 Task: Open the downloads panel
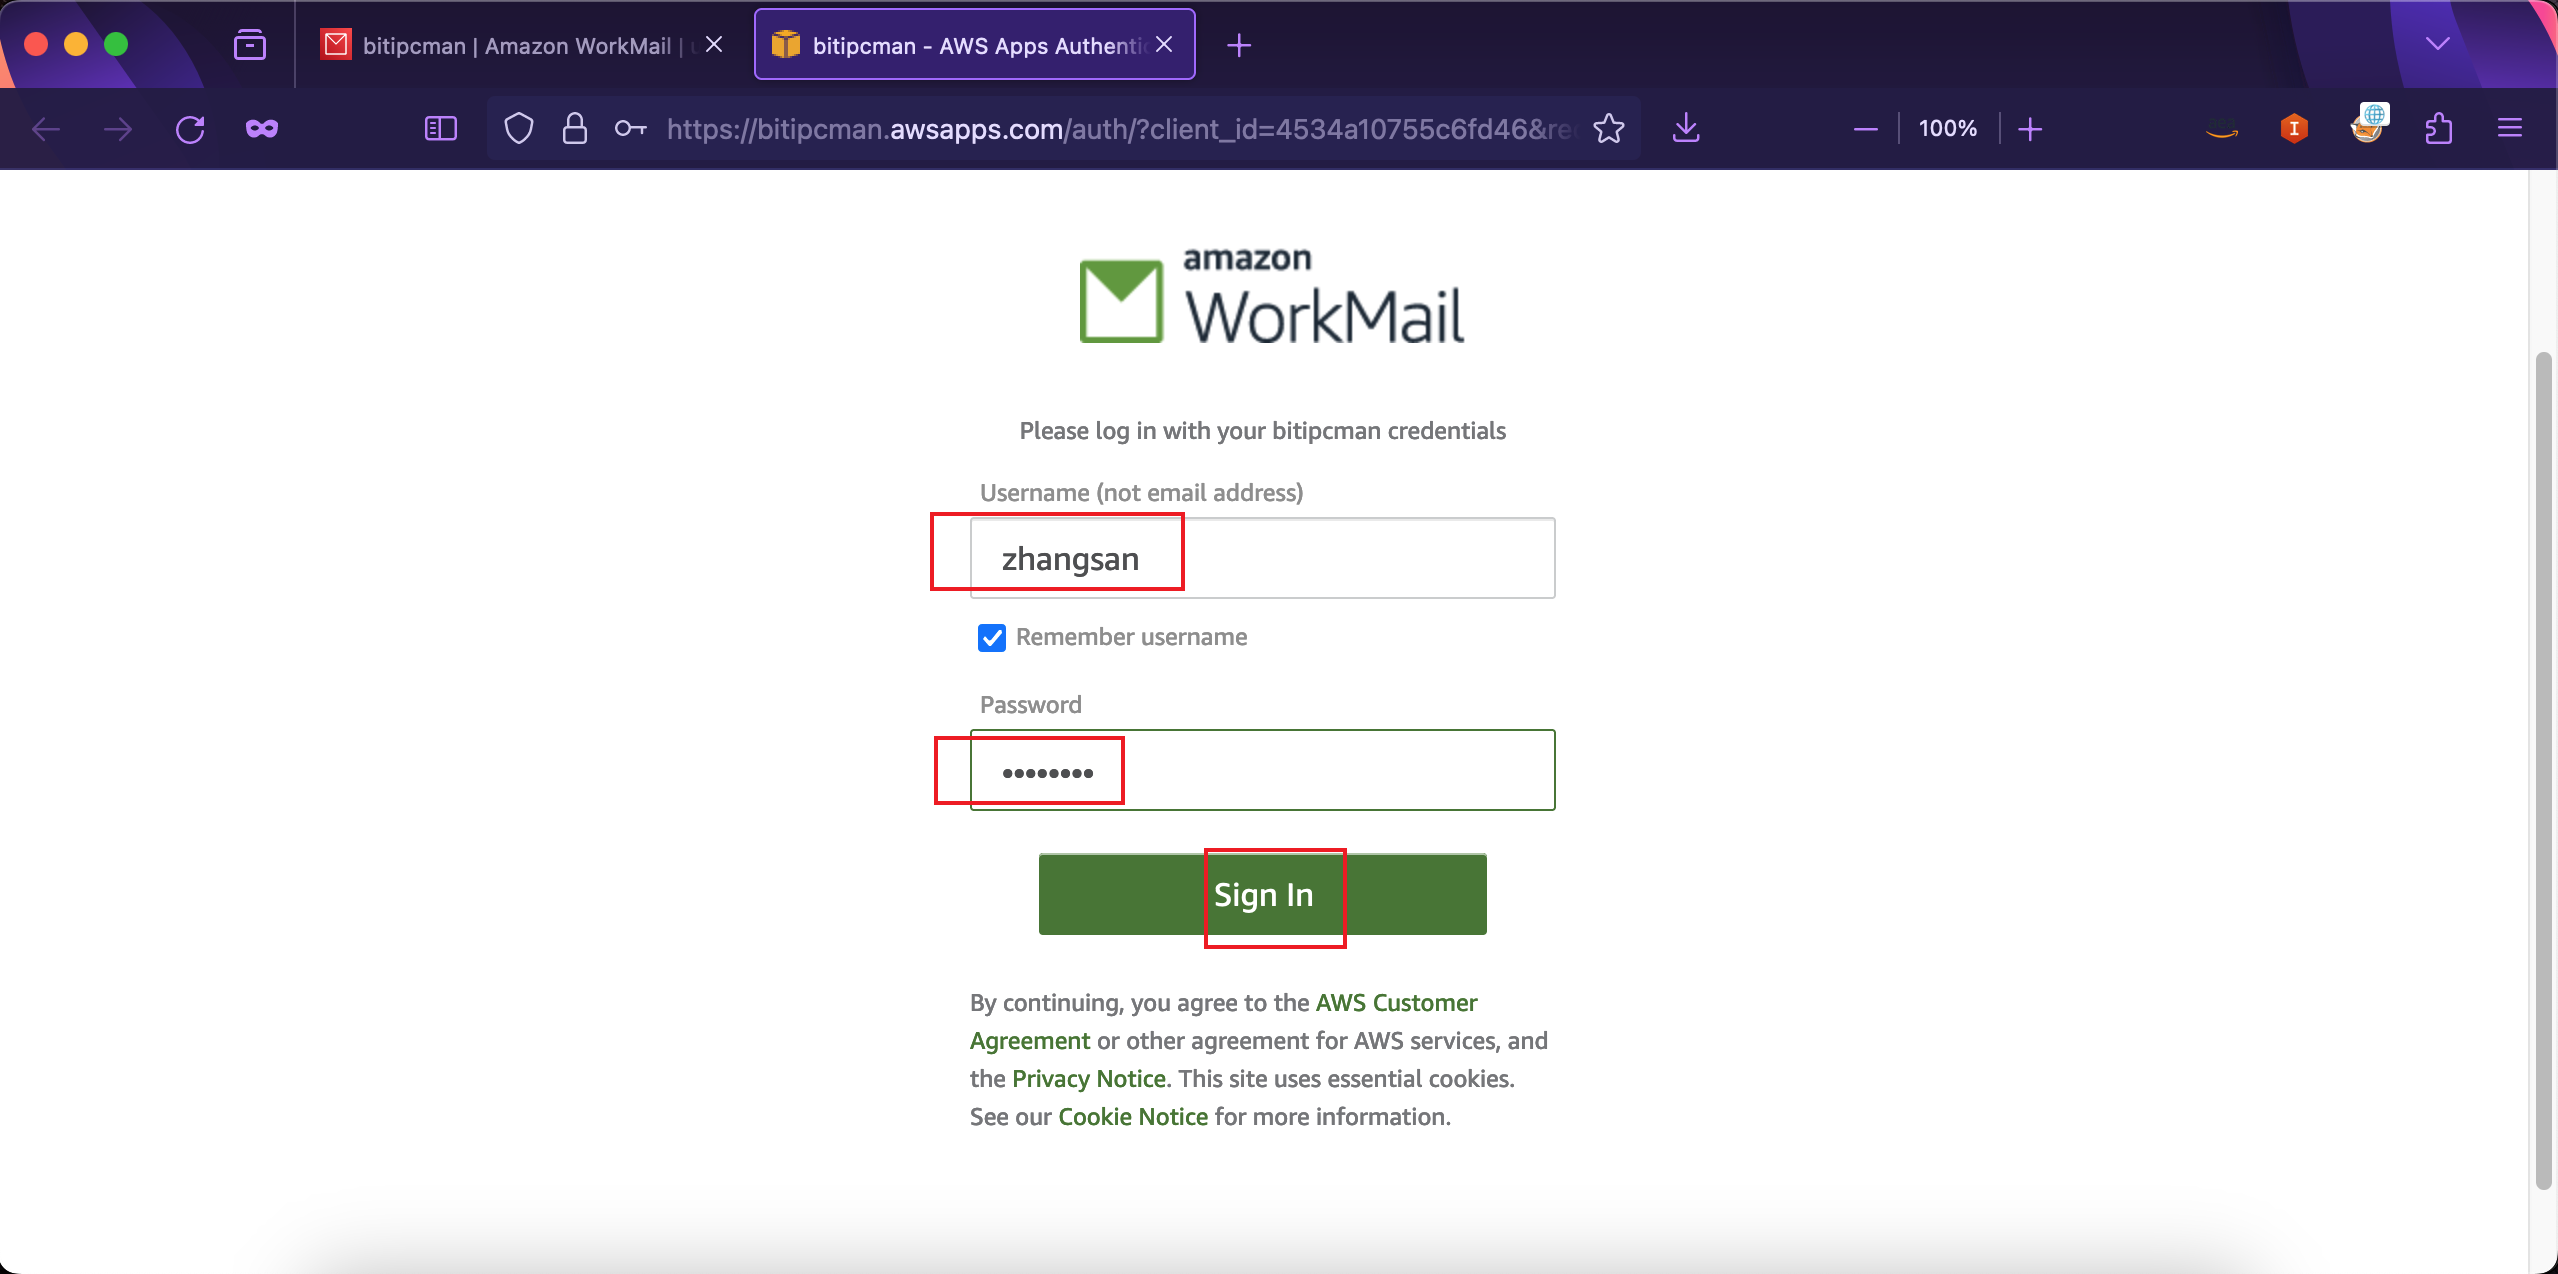point(1686,129)
